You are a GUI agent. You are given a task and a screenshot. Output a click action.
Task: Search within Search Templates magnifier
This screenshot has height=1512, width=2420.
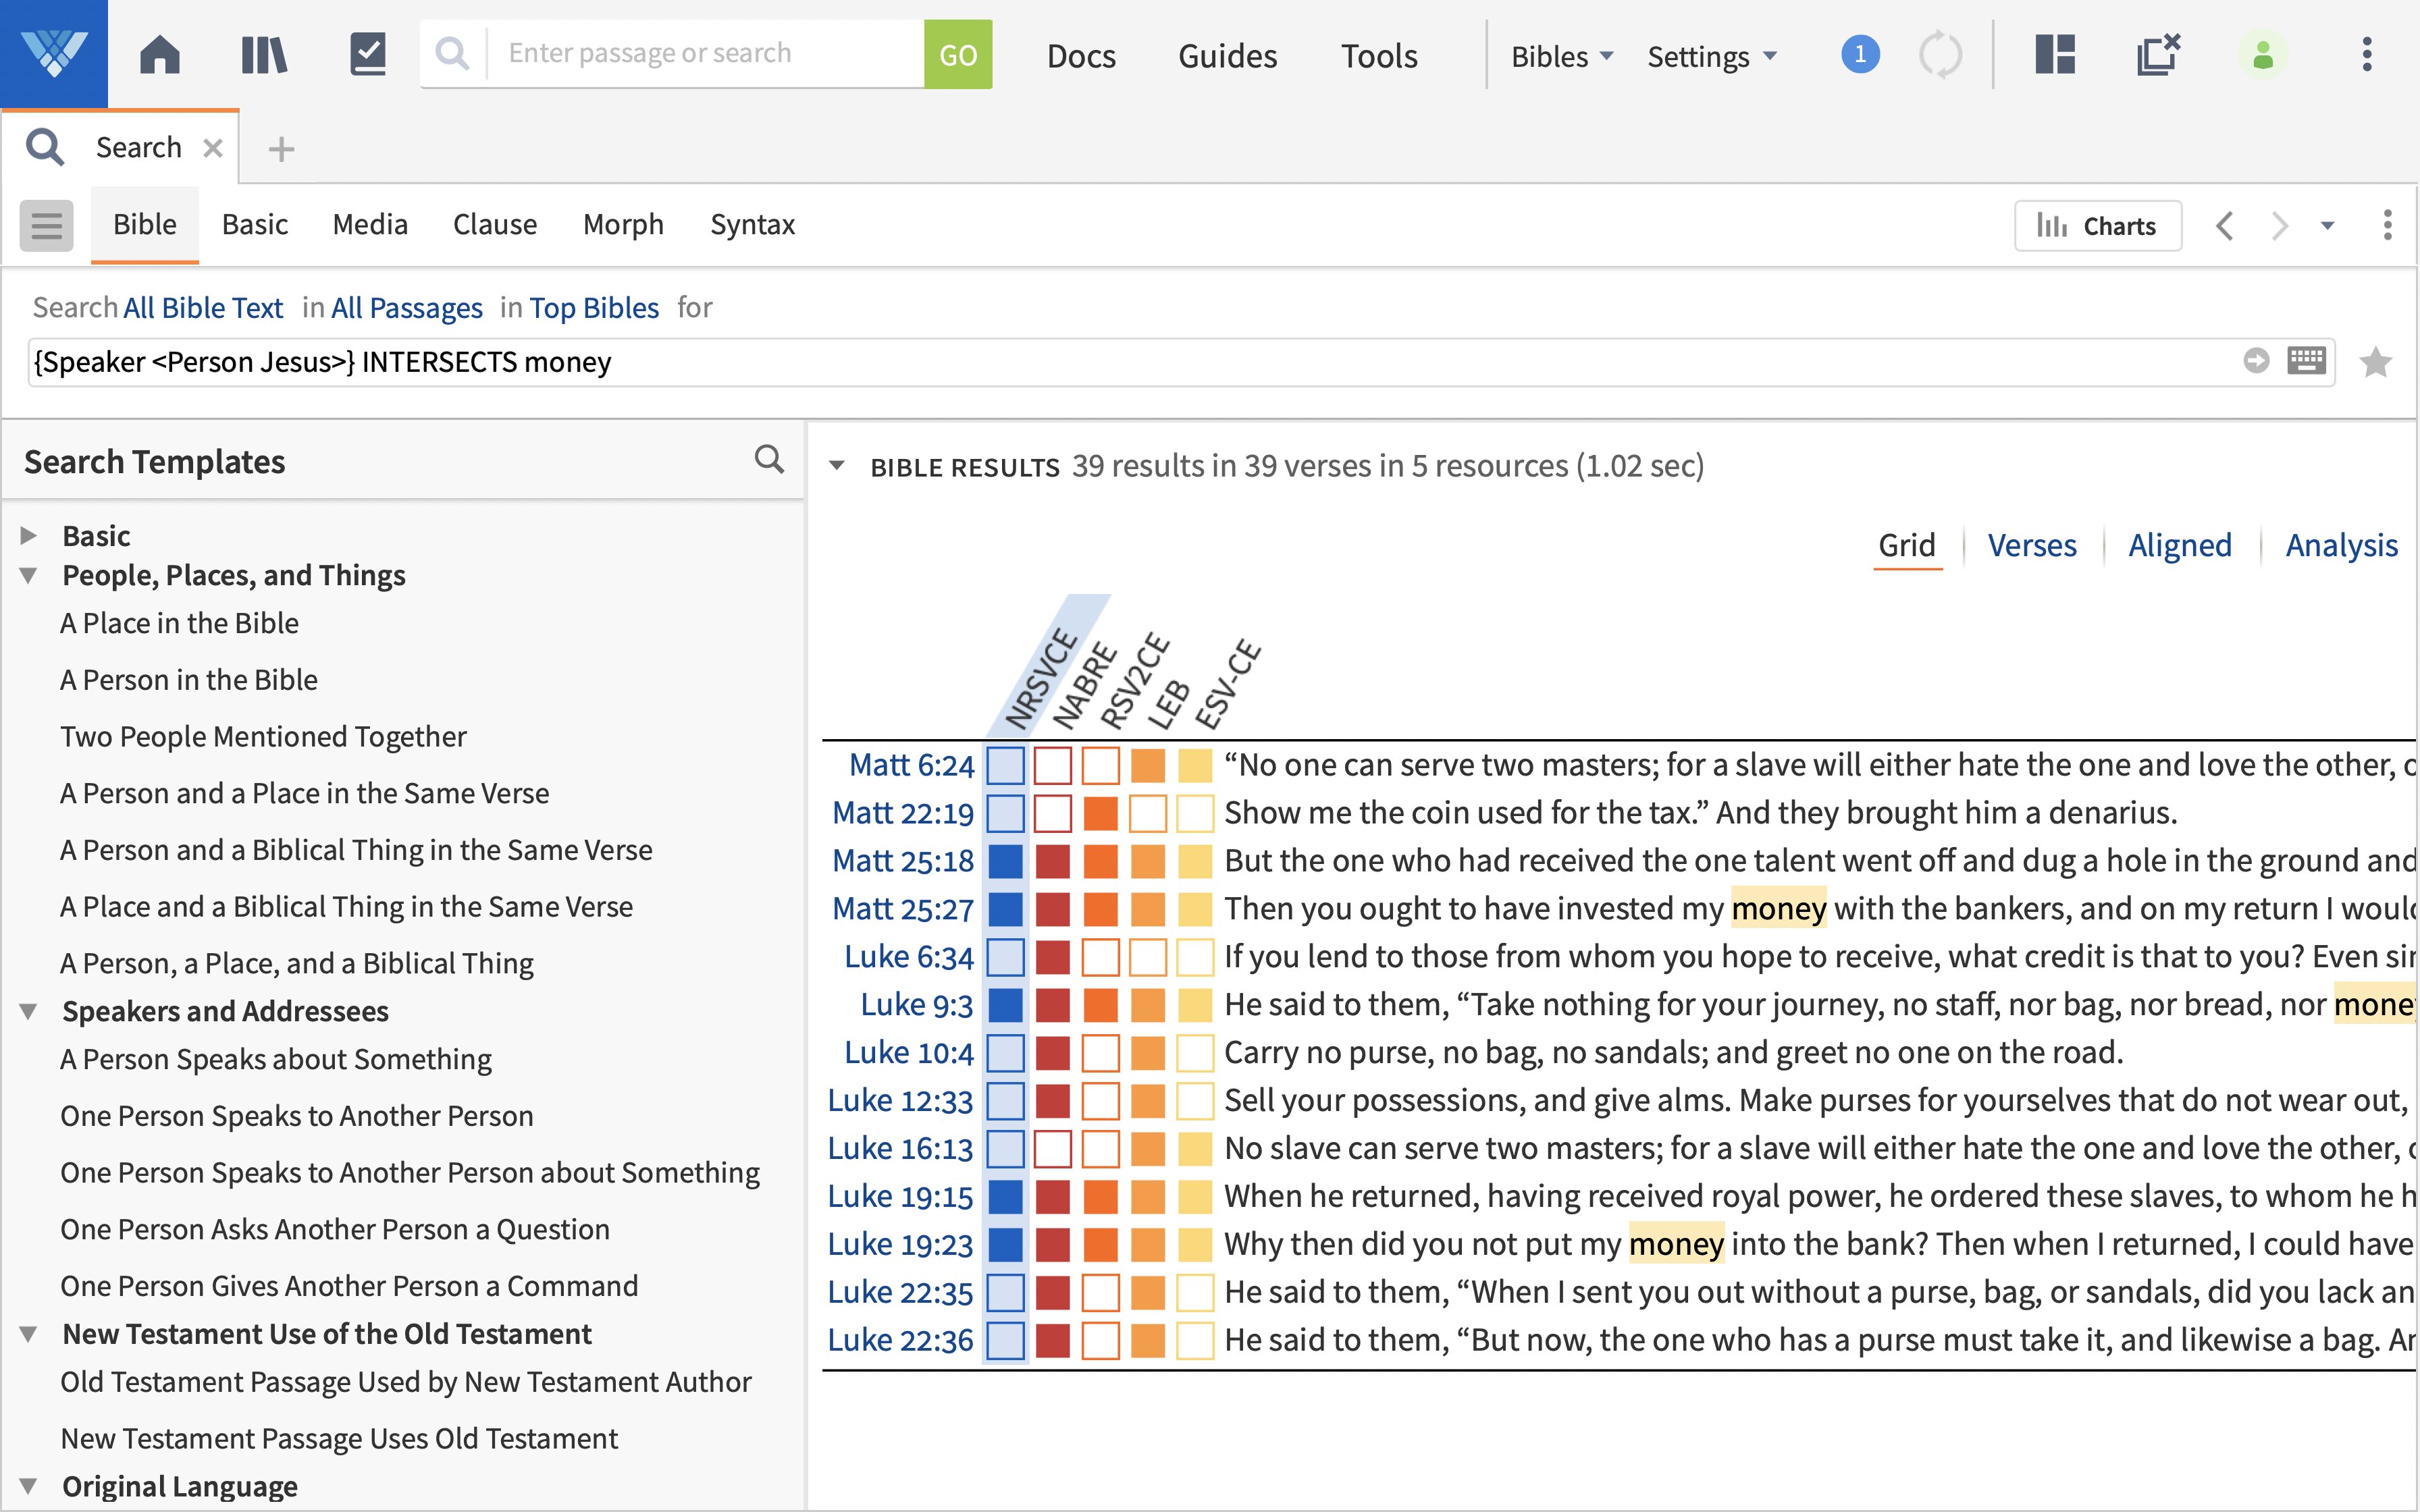(769, 460)
